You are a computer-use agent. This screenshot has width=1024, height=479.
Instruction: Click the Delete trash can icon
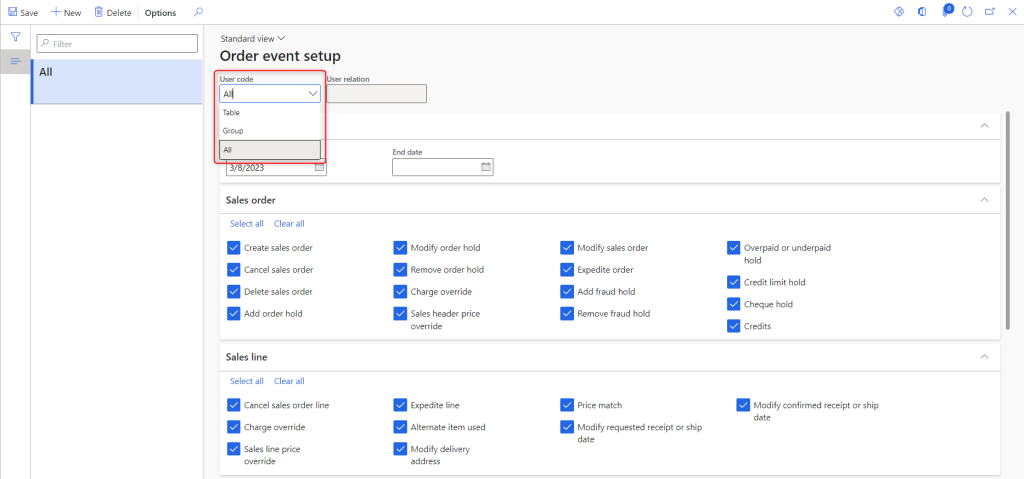(98, 13)
